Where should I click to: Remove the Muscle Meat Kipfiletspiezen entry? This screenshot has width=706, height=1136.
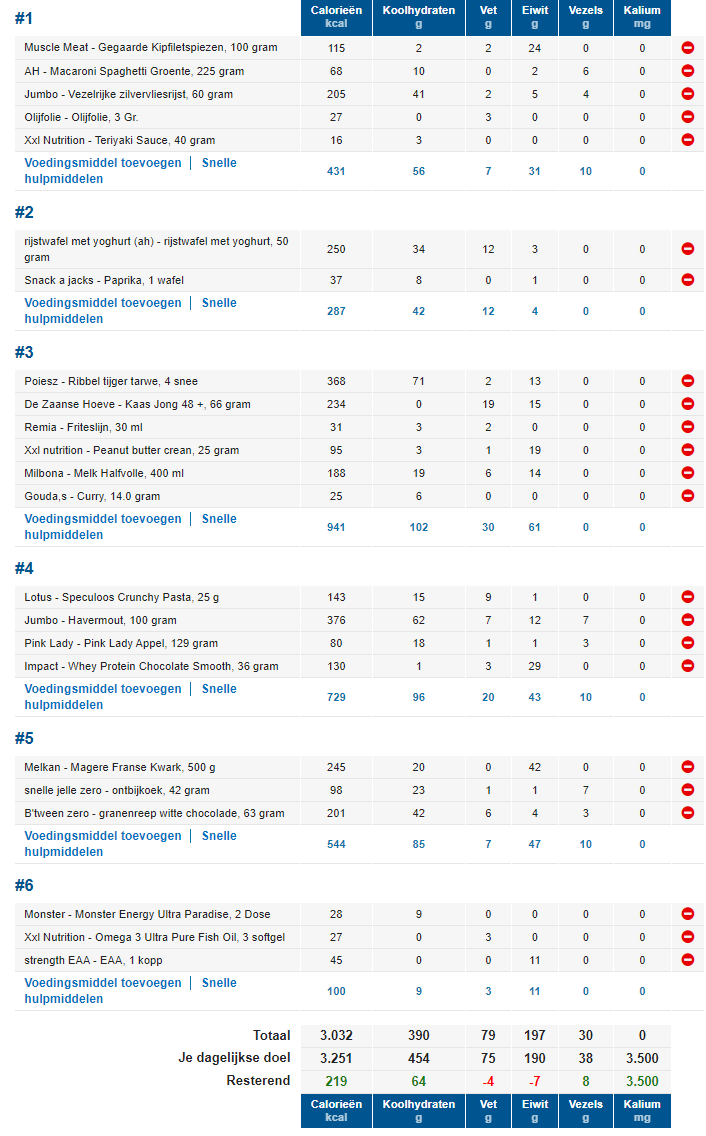coord(688,48)
